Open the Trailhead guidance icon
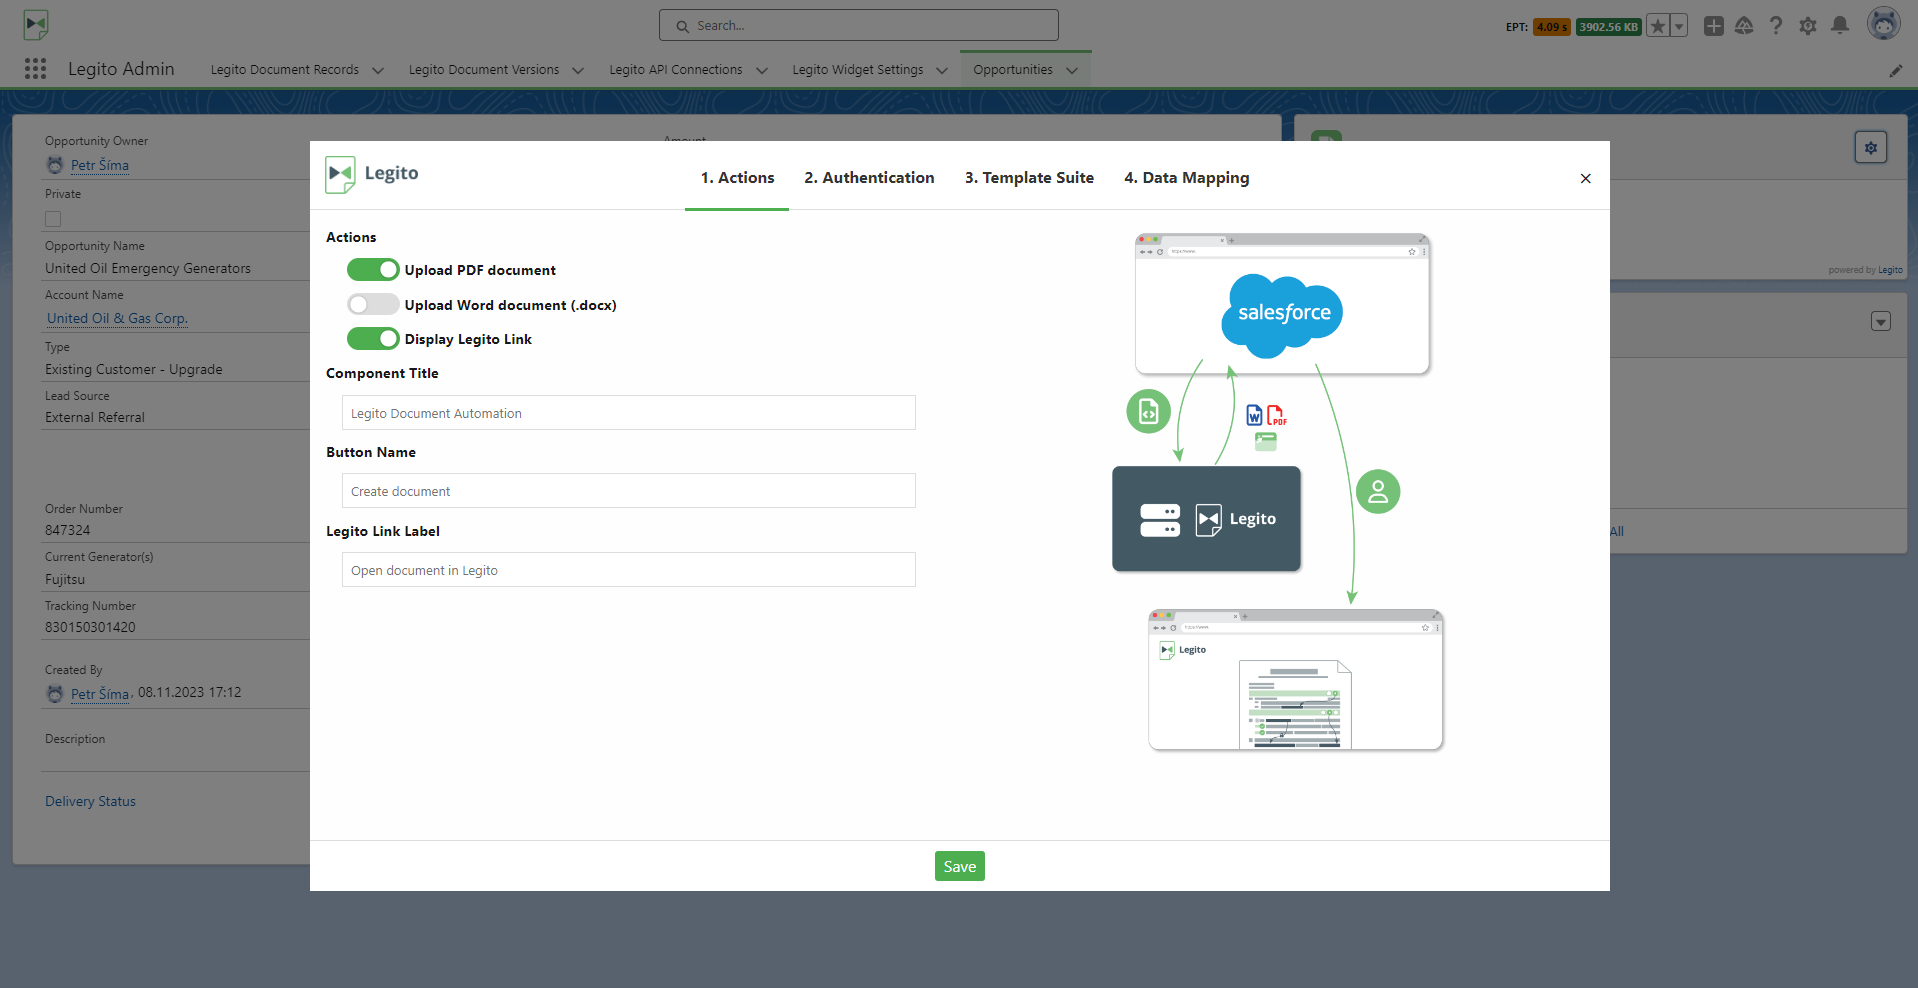 1744,26
